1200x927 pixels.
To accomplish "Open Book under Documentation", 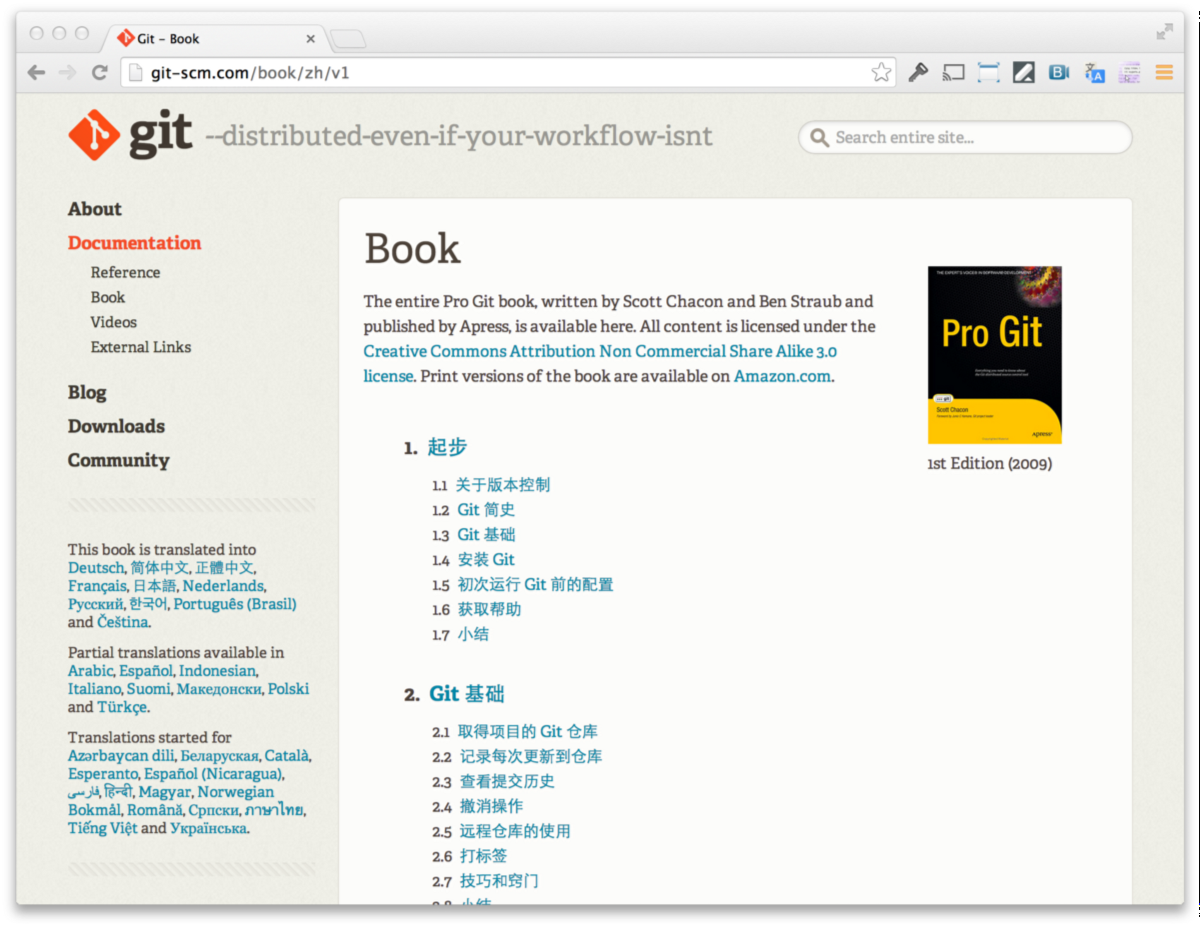I will click(108, 297).
